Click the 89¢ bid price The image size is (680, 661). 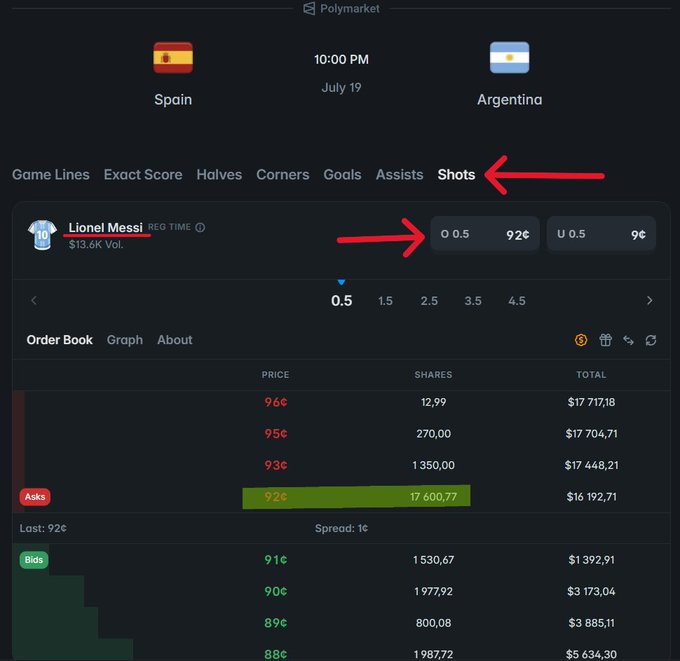point(276,623)
